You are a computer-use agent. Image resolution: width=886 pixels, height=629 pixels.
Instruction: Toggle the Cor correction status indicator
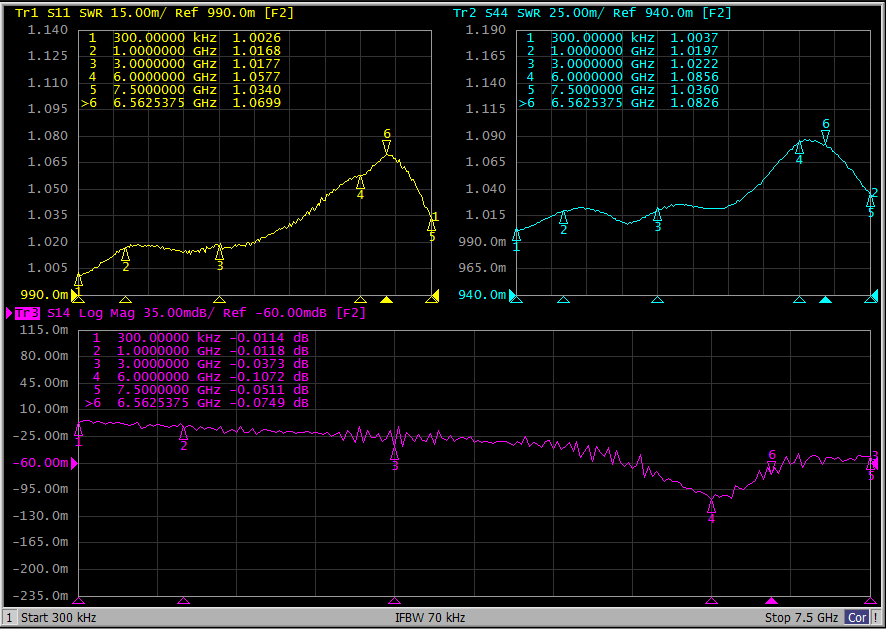pyautogui.click(x=857, y=618)
